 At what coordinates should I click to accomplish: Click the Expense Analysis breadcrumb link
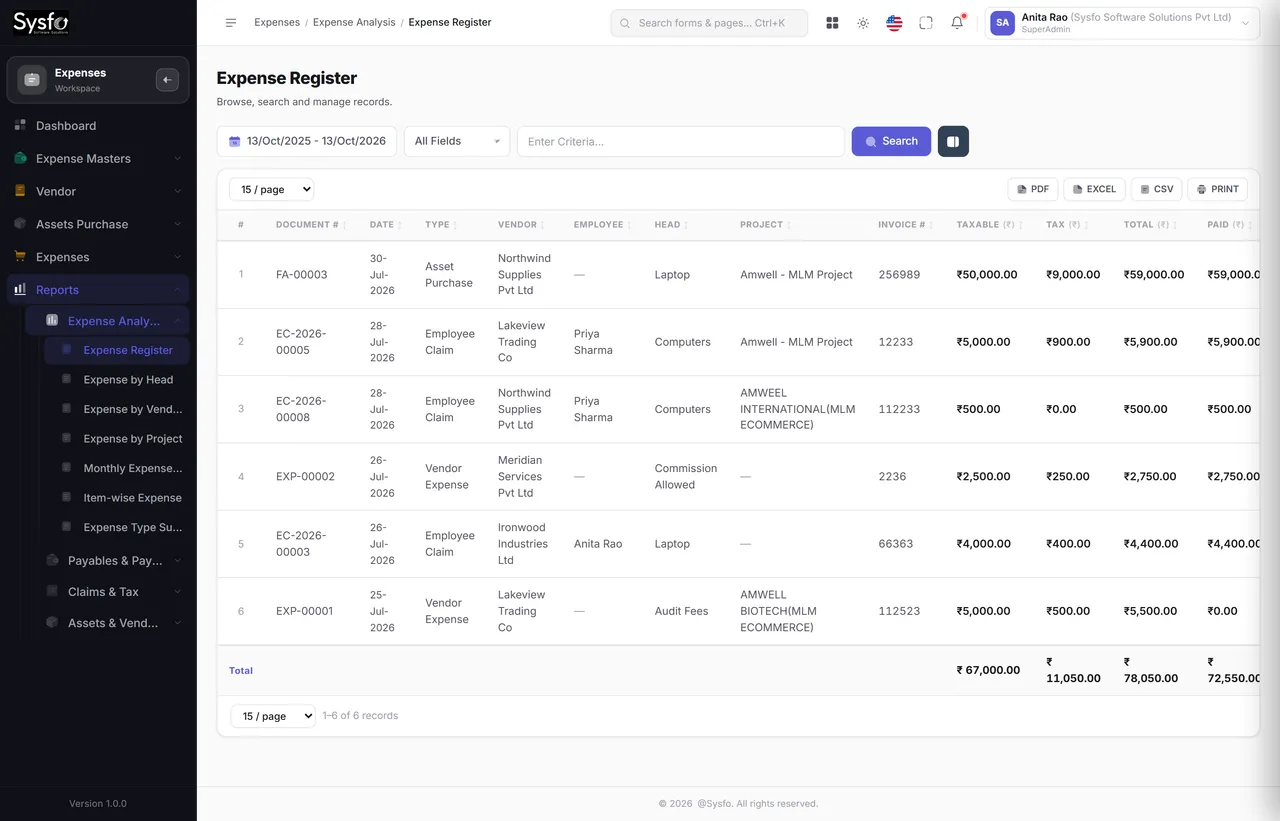tap(354, 22)
